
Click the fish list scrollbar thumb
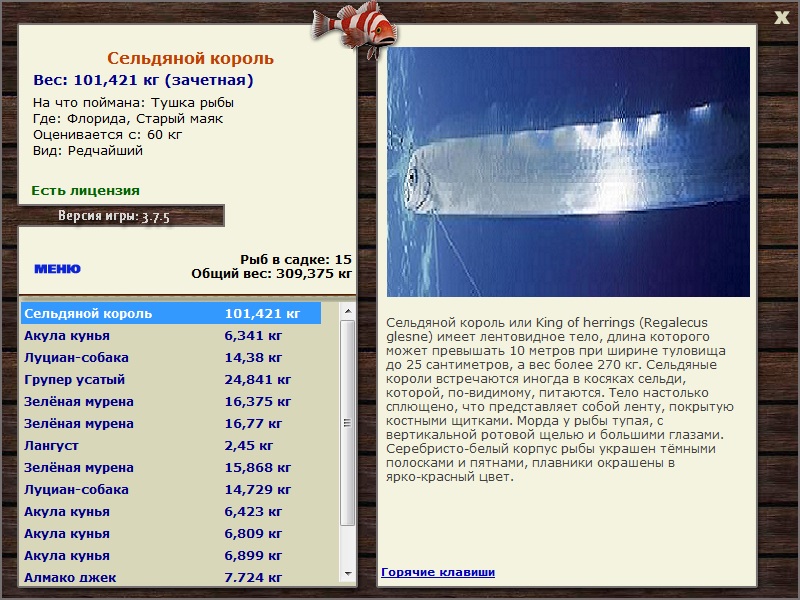(x=347, y=423)
